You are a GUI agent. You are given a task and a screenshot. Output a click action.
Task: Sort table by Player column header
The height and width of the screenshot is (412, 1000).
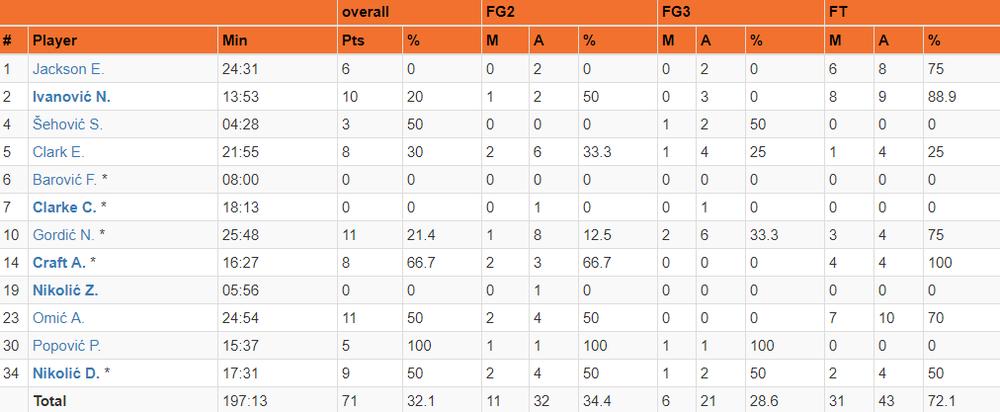54,41
